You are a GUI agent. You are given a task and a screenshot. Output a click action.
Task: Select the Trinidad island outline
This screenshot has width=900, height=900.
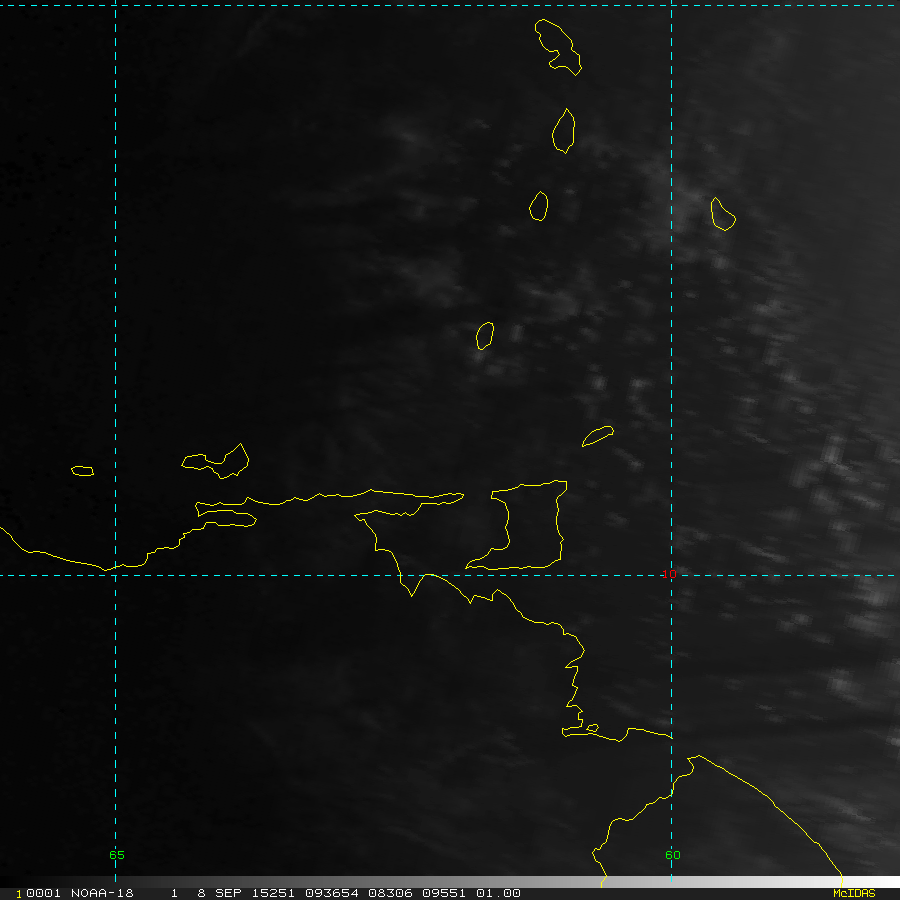[530, 525]
